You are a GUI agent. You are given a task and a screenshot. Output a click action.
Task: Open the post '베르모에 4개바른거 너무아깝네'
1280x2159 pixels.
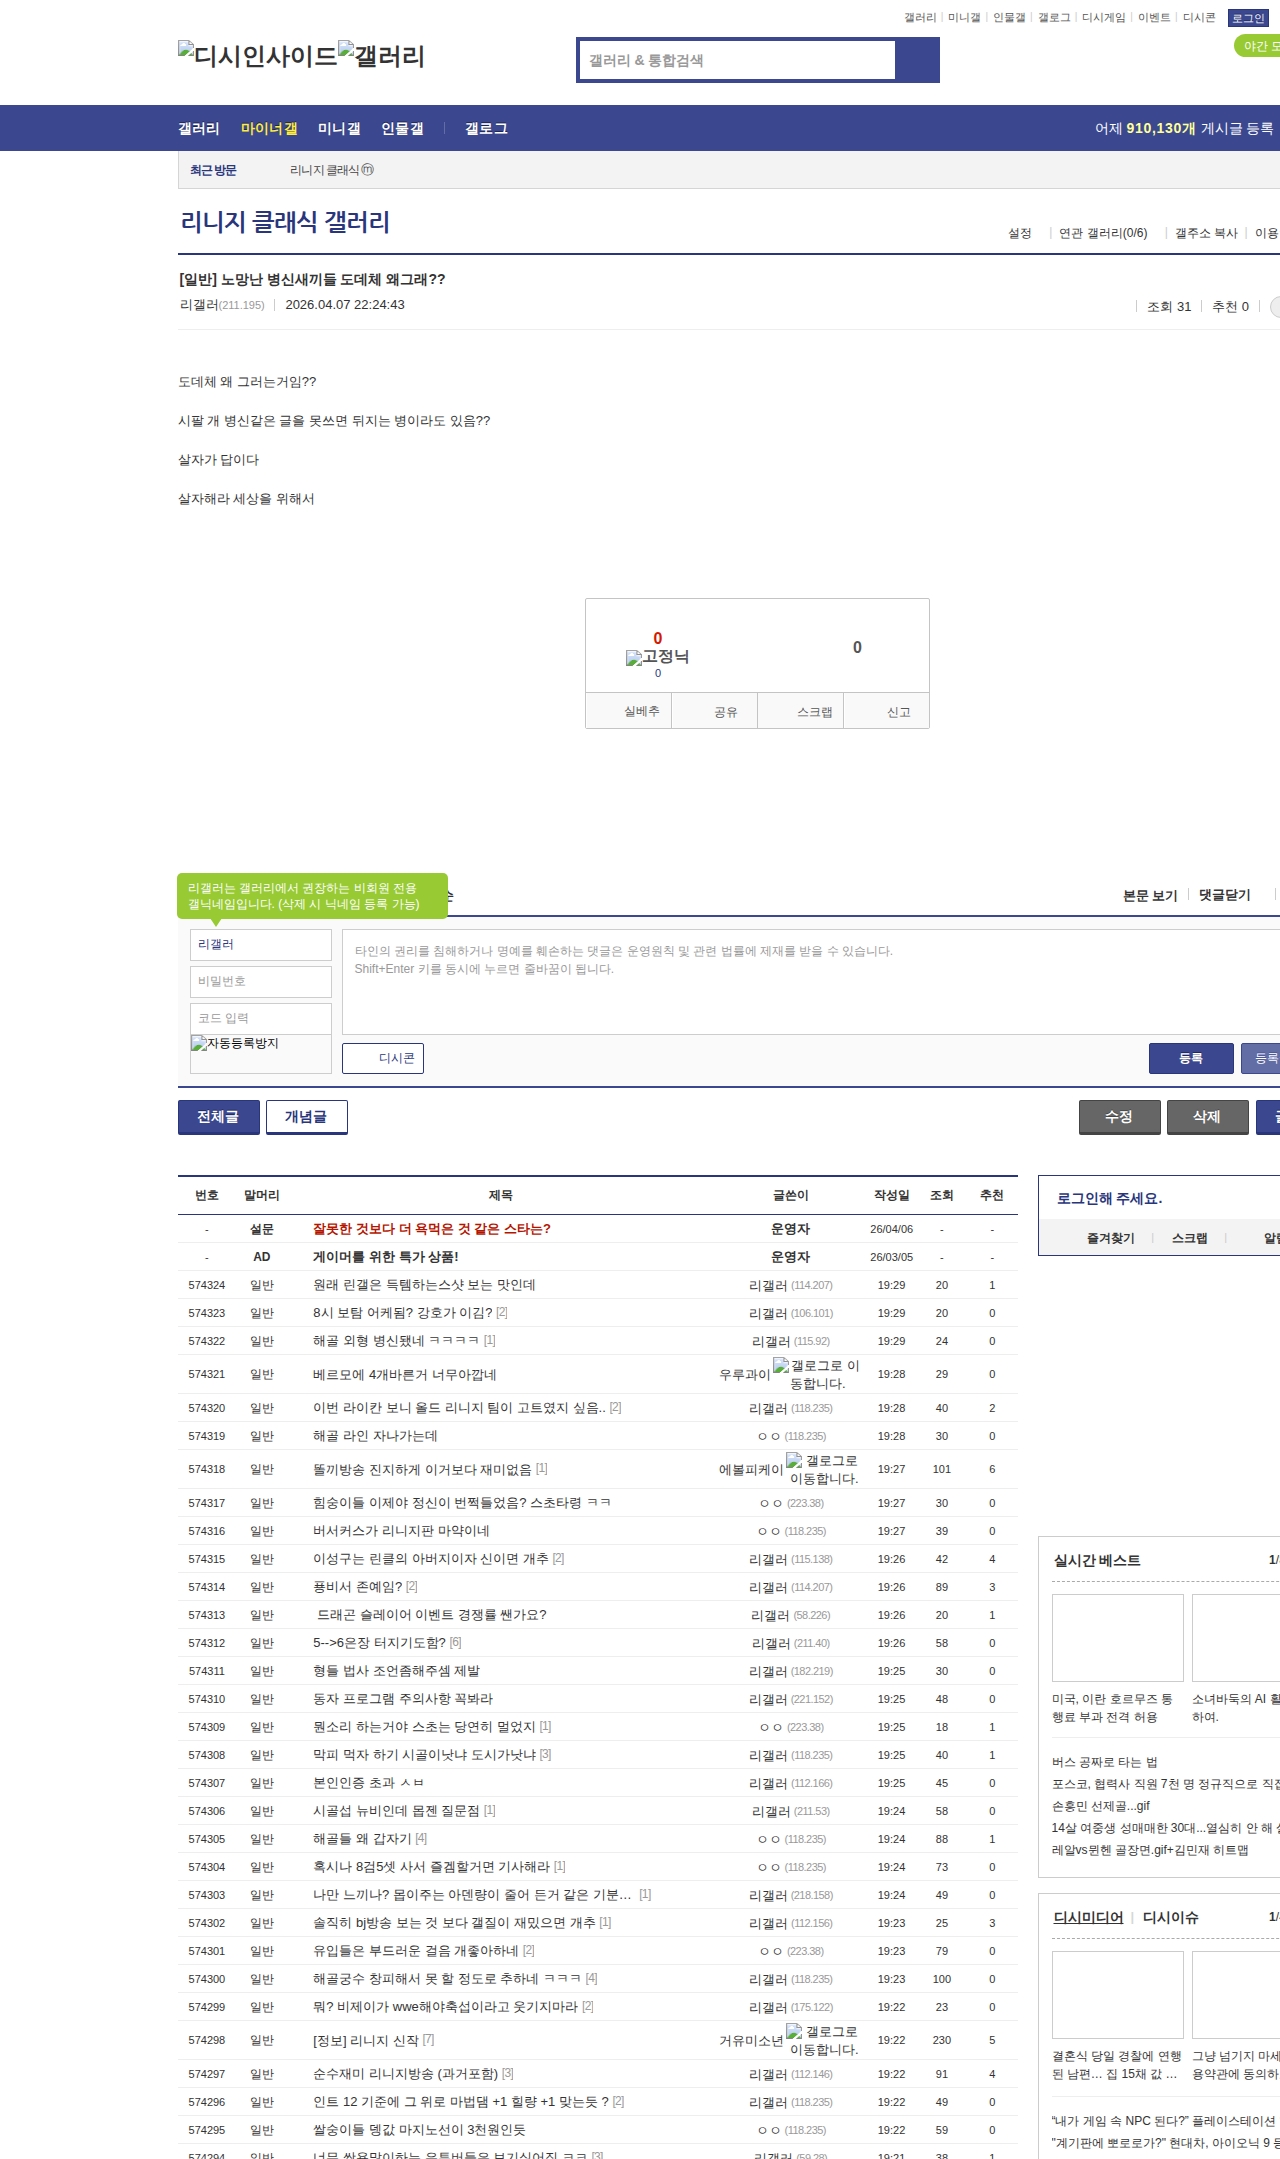[x=405, y=1374]
